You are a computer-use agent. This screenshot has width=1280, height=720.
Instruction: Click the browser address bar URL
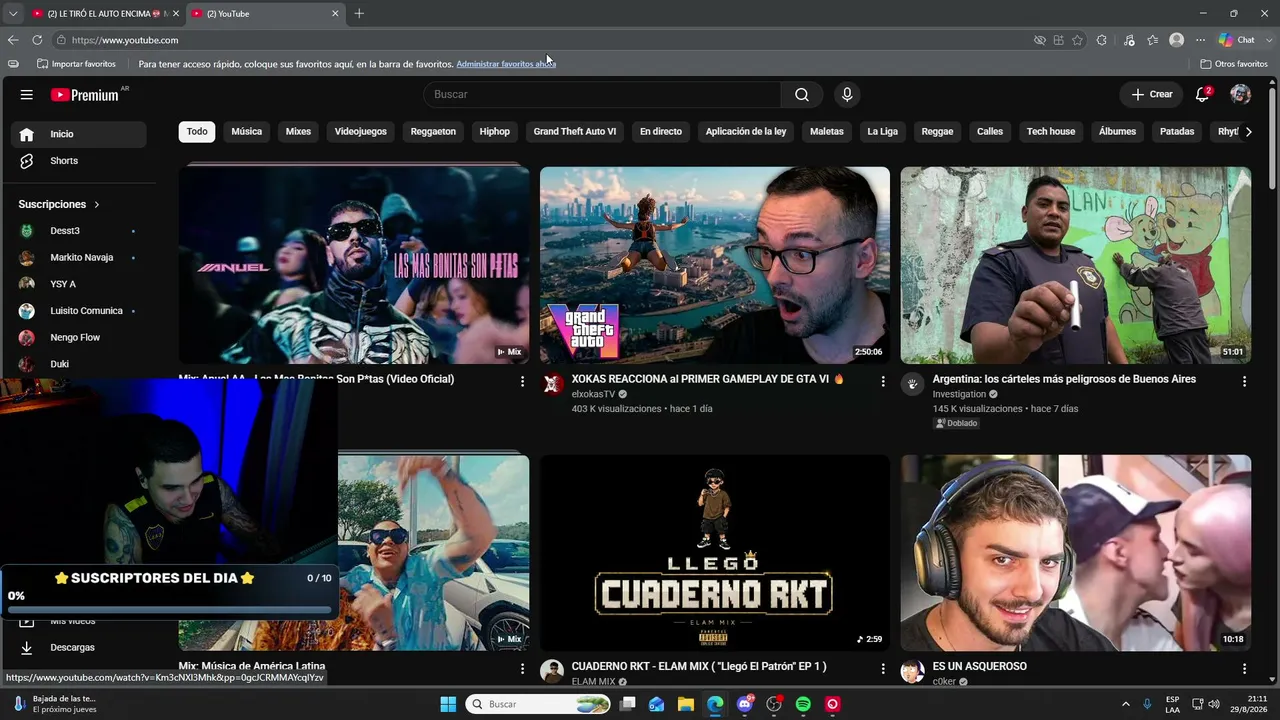pos(125,40)
